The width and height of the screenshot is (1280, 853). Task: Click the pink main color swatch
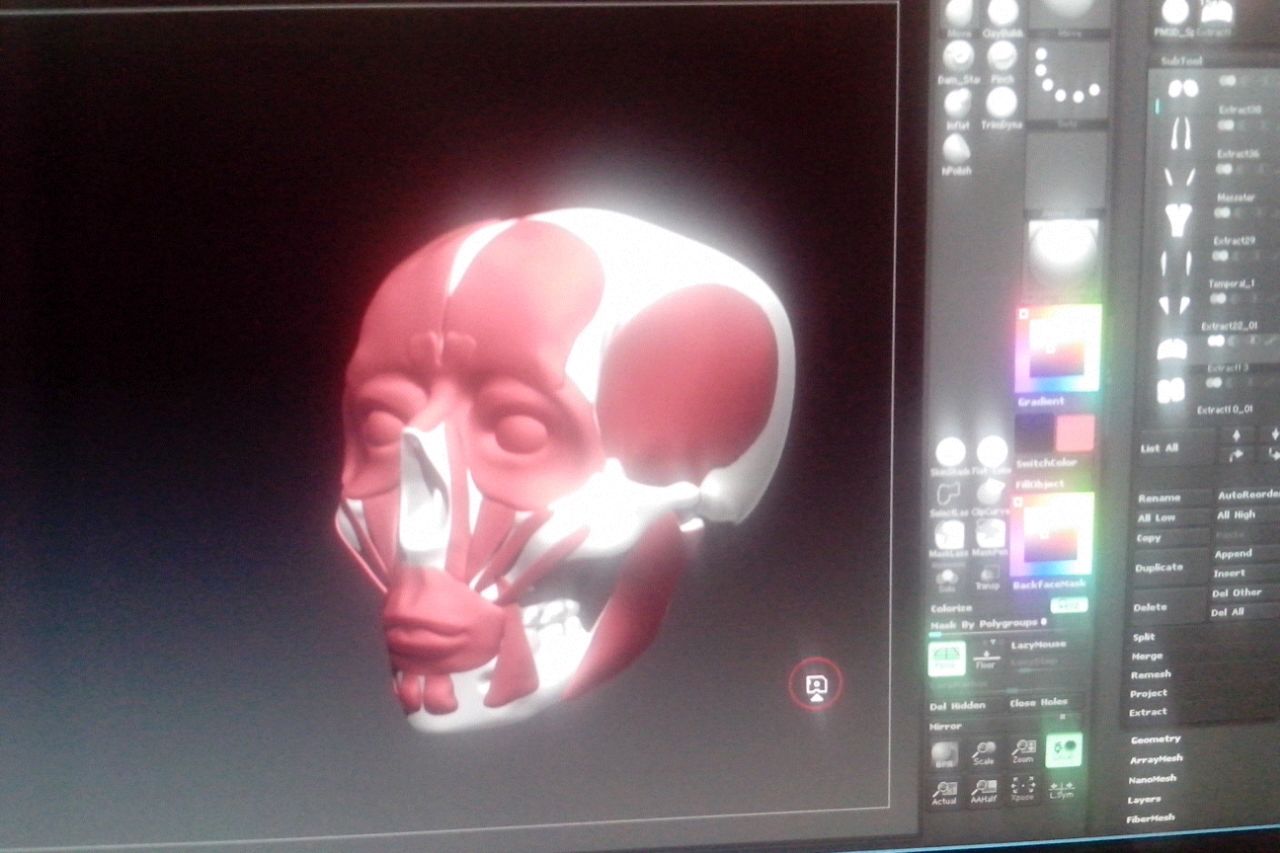1074,434
